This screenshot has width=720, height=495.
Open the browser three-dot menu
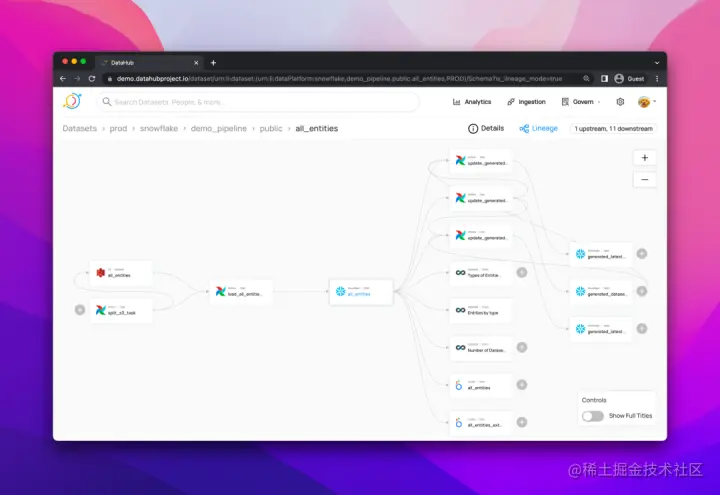coord(657,79)
